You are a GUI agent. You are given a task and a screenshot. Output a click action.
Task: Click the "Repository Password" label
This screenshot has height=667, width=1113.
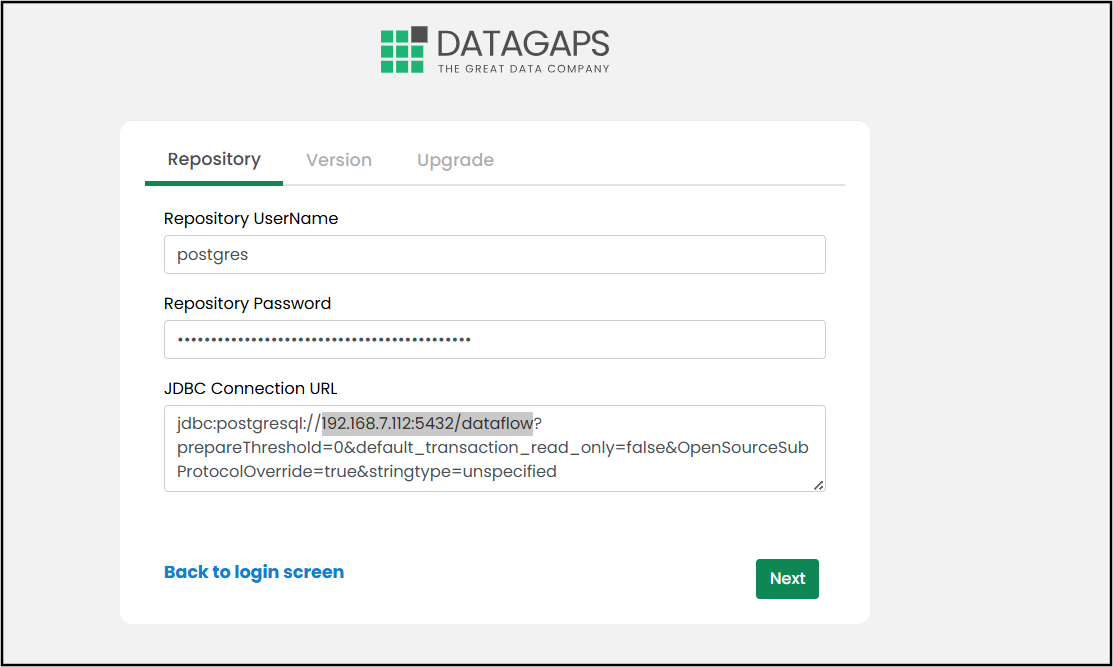pos(247,303)
